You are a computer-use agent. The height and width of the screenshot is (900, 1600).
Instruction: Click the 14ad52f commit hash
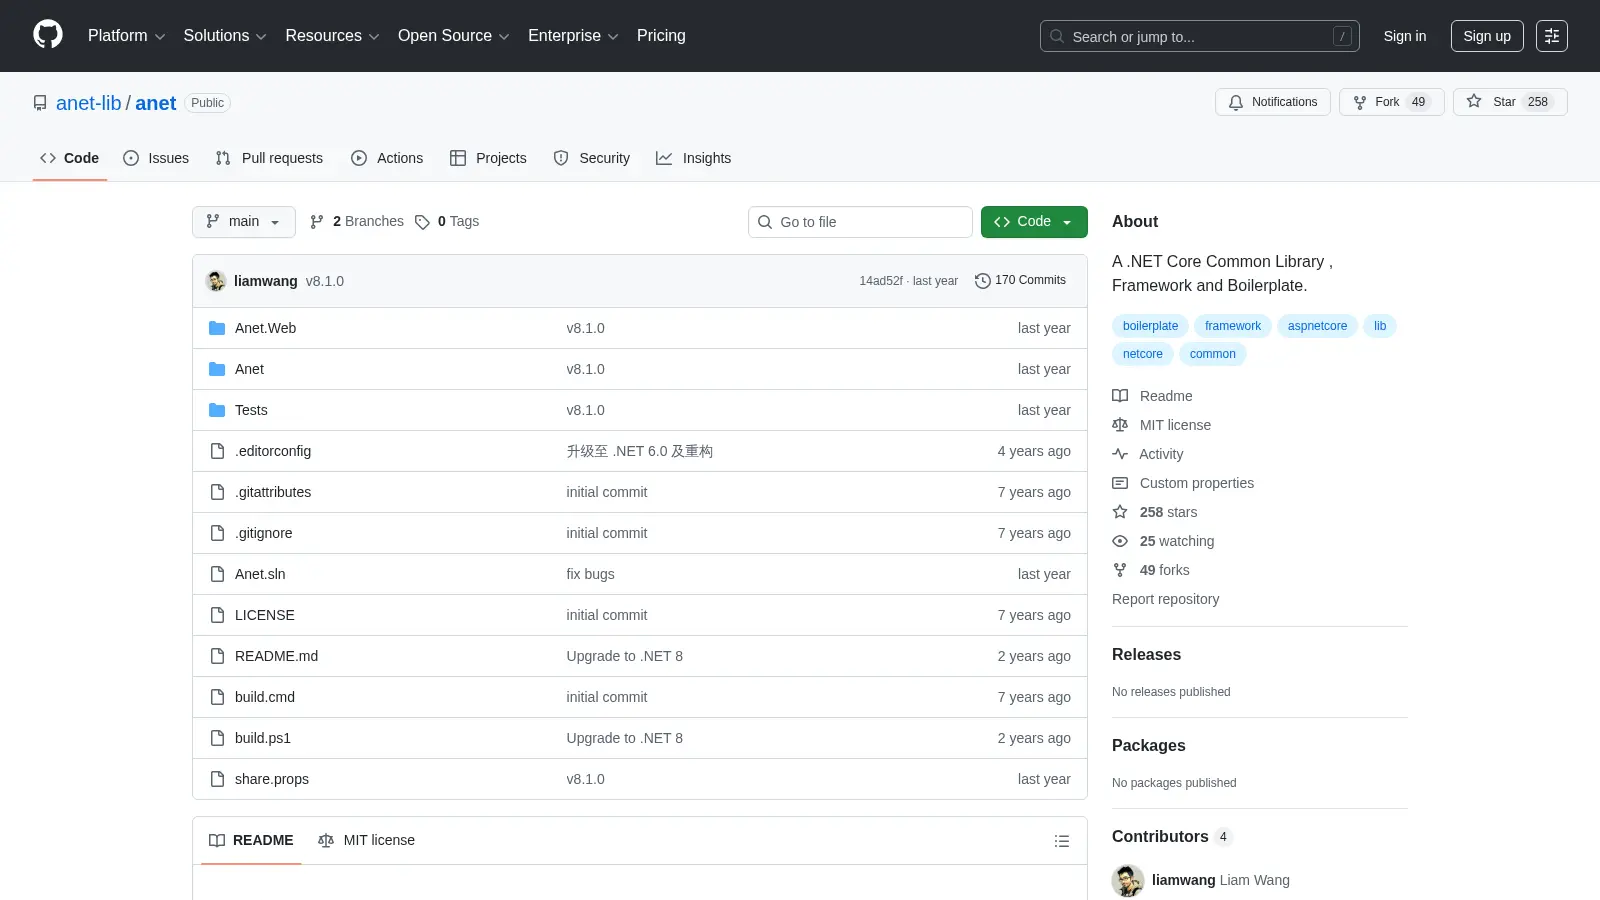[x=881, y=281]
